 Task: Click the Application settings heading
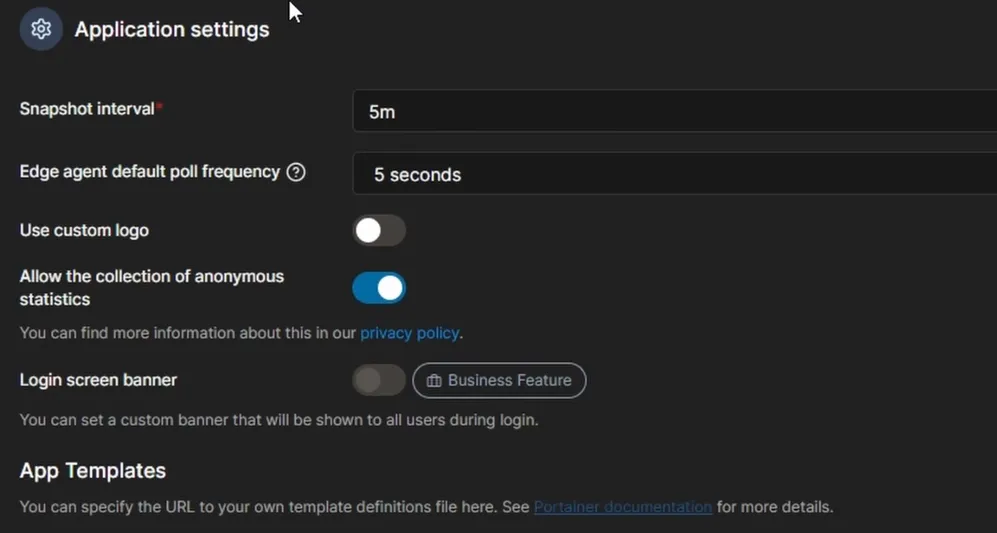coord(172,29)
